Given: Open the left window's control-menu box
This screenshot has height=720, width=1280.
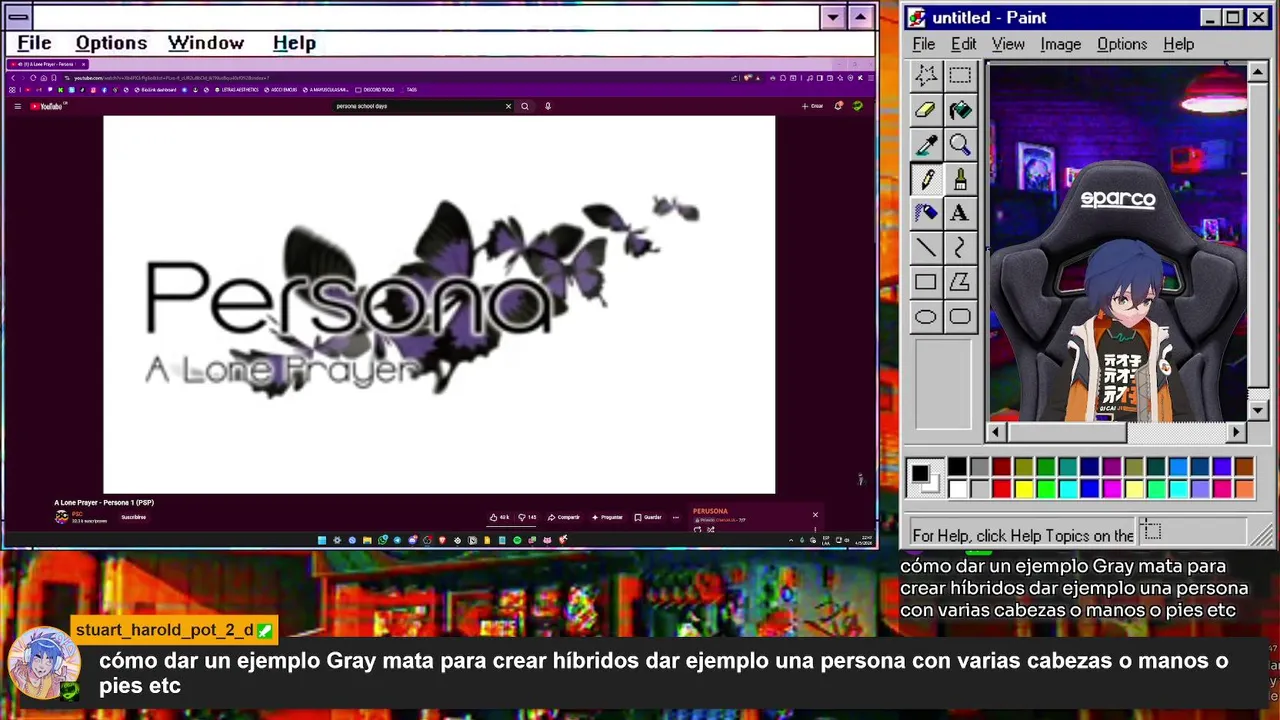Looking at the screenshot, I should click(x=18, y=17).
